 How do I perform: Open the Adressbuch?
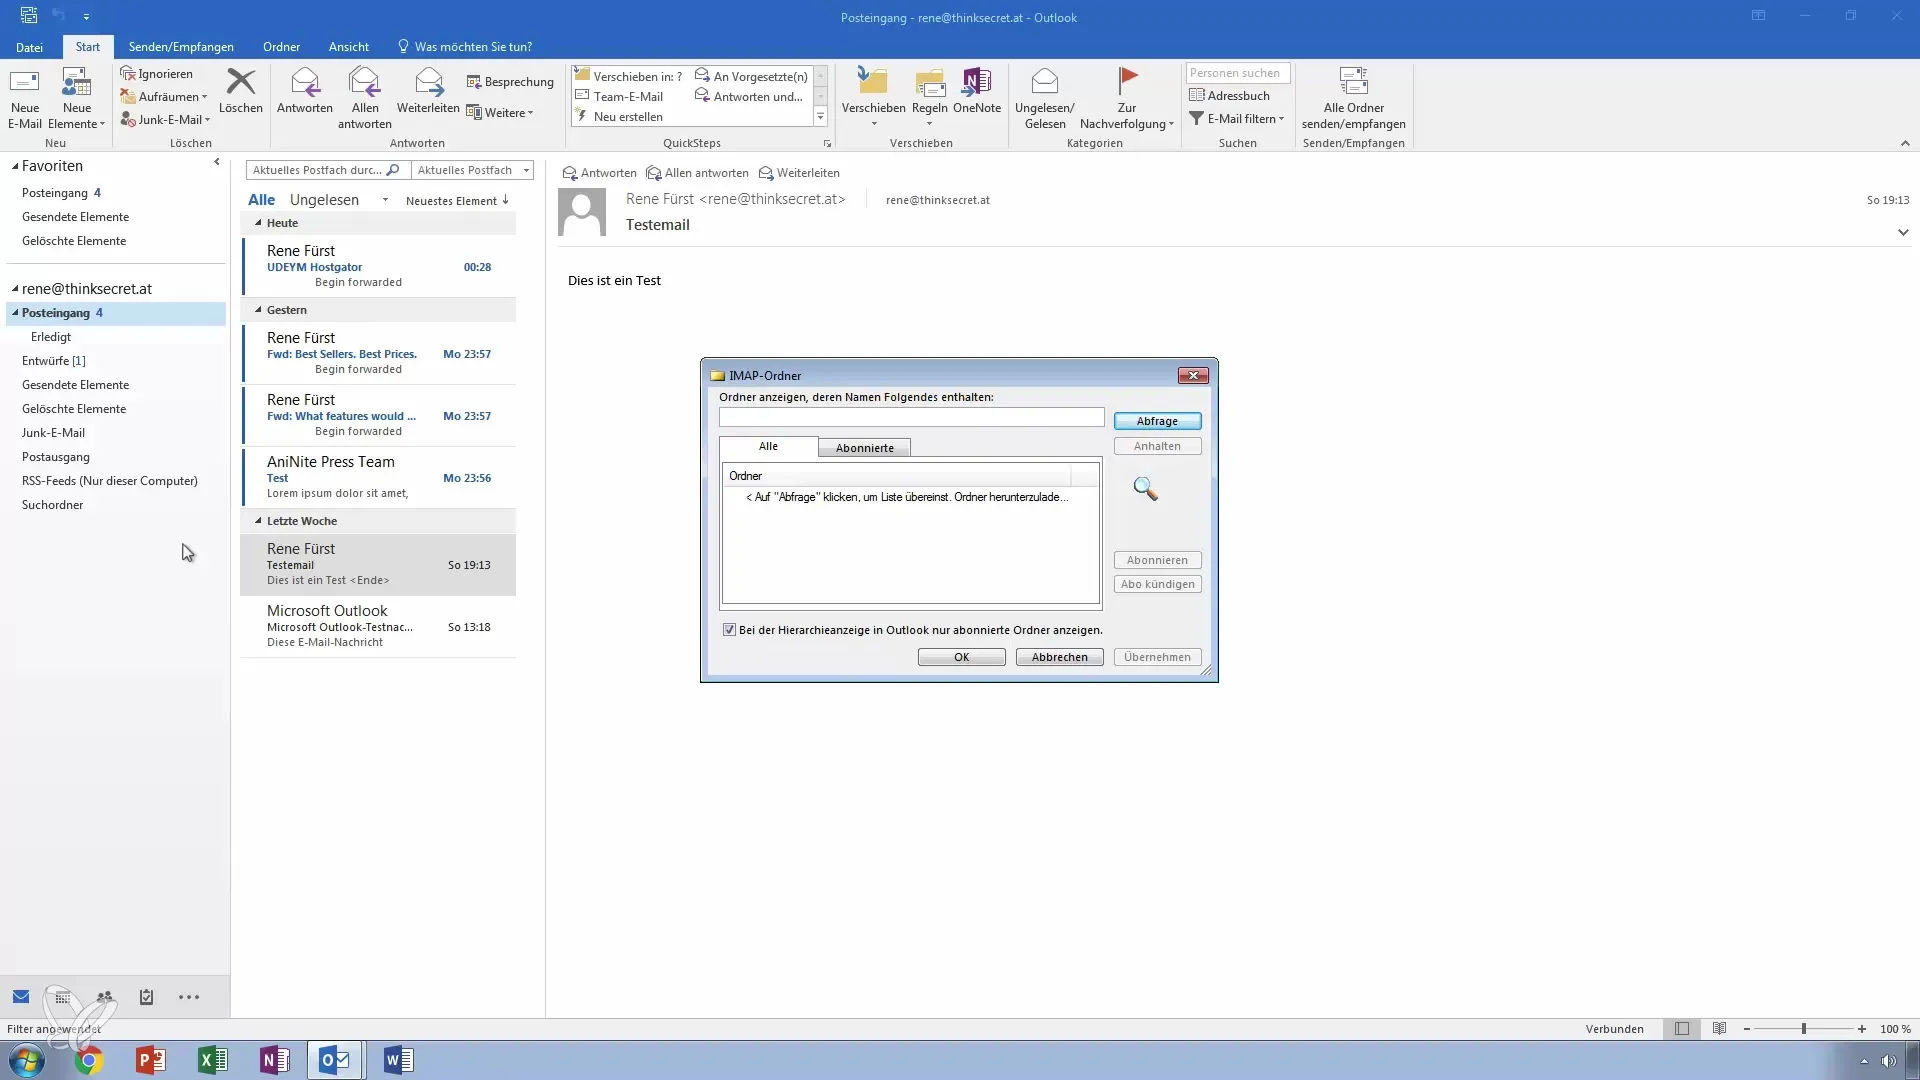[1230, 95]
